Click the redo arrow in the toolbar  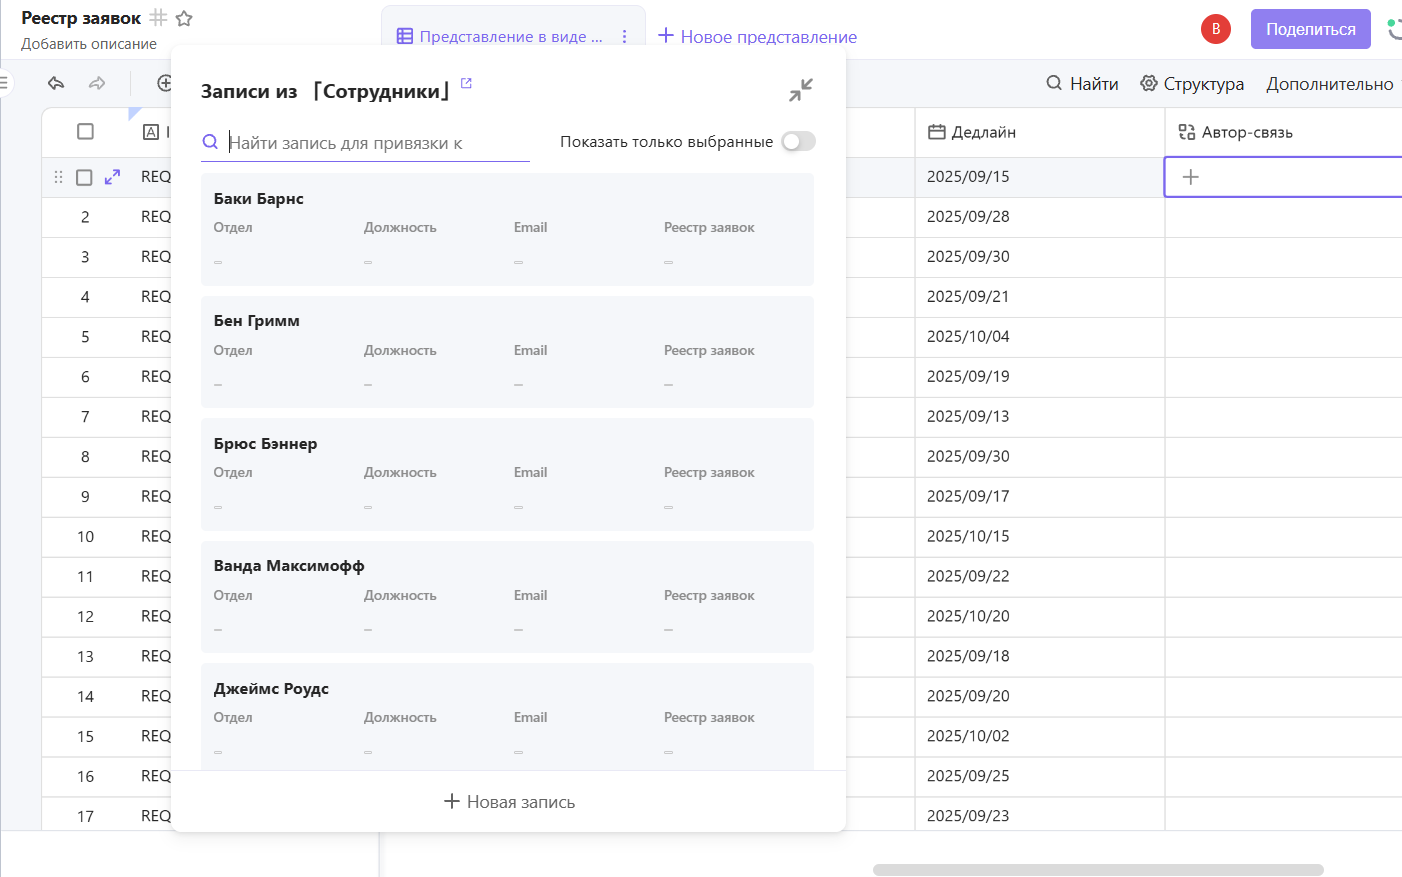click(x=97, y=83)
